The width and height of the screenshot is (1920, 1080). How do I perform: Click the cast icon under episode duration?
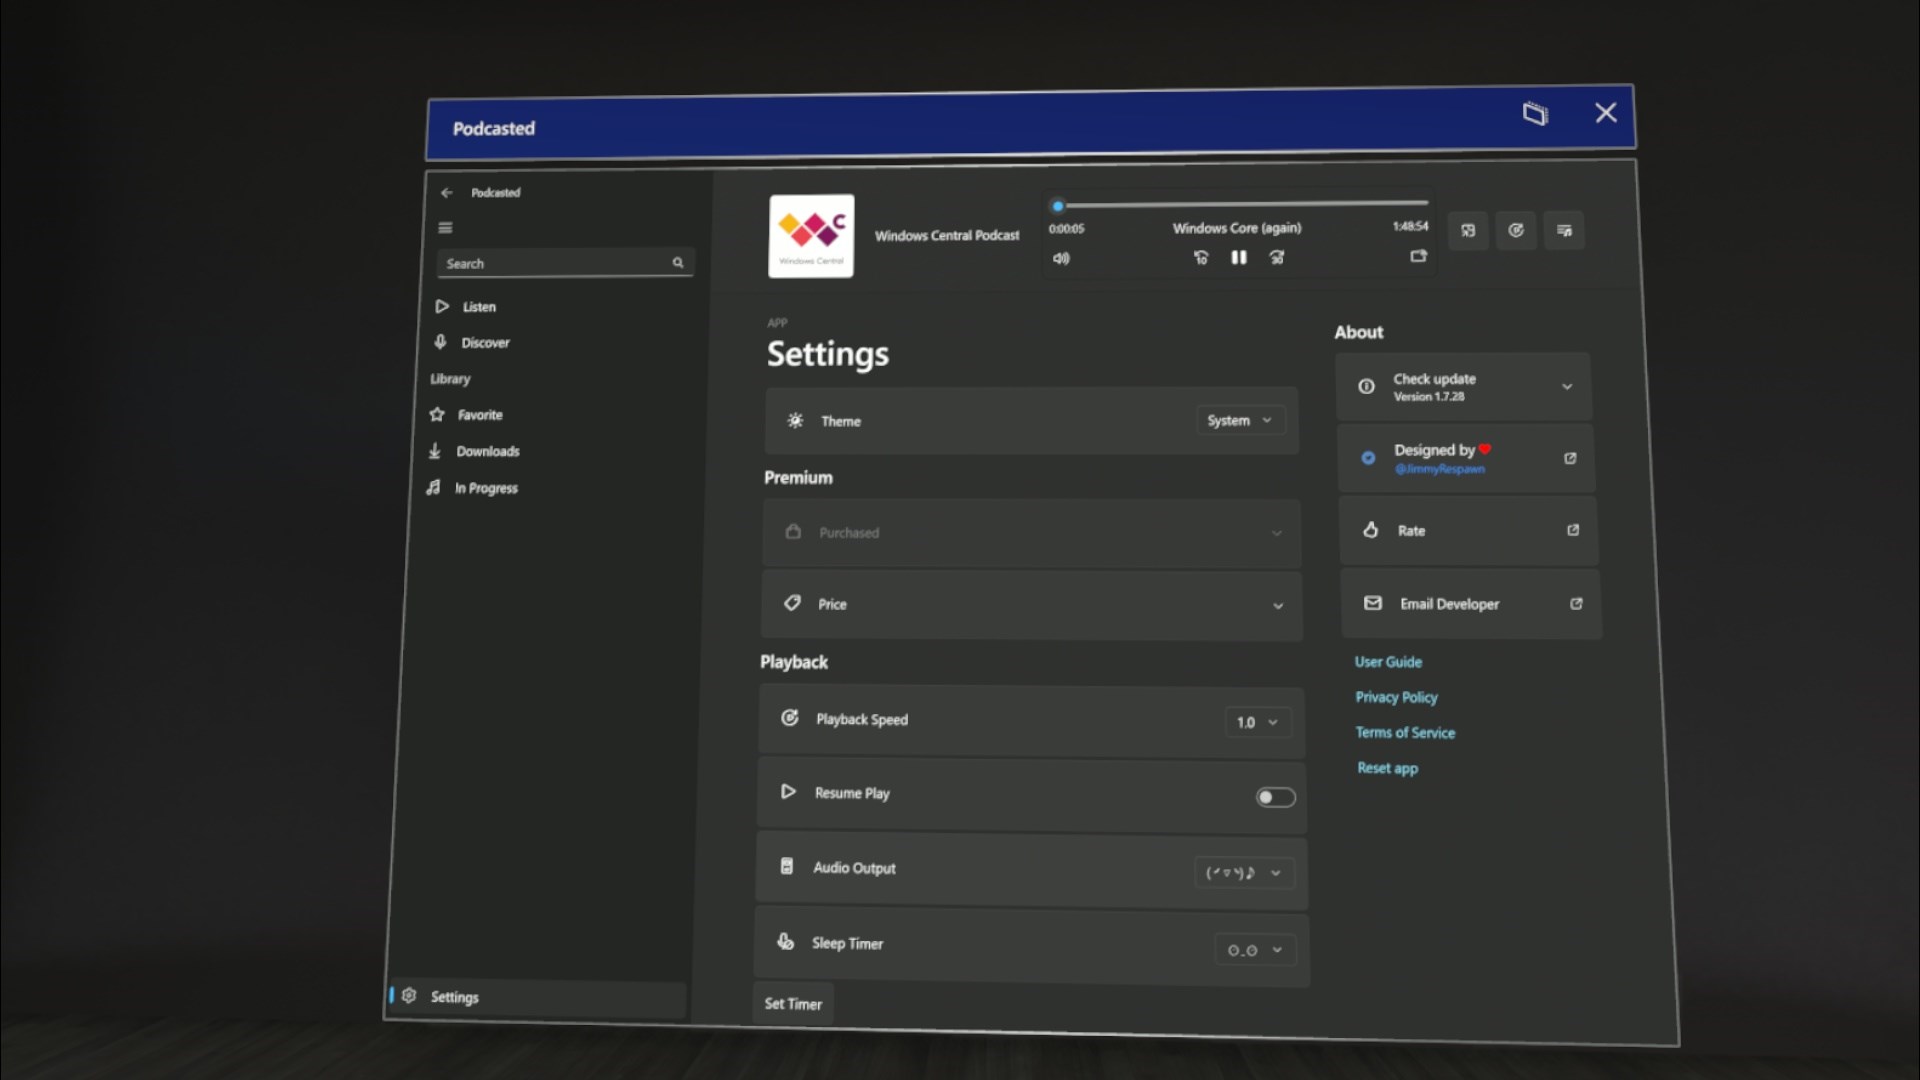click(1418, 256)
